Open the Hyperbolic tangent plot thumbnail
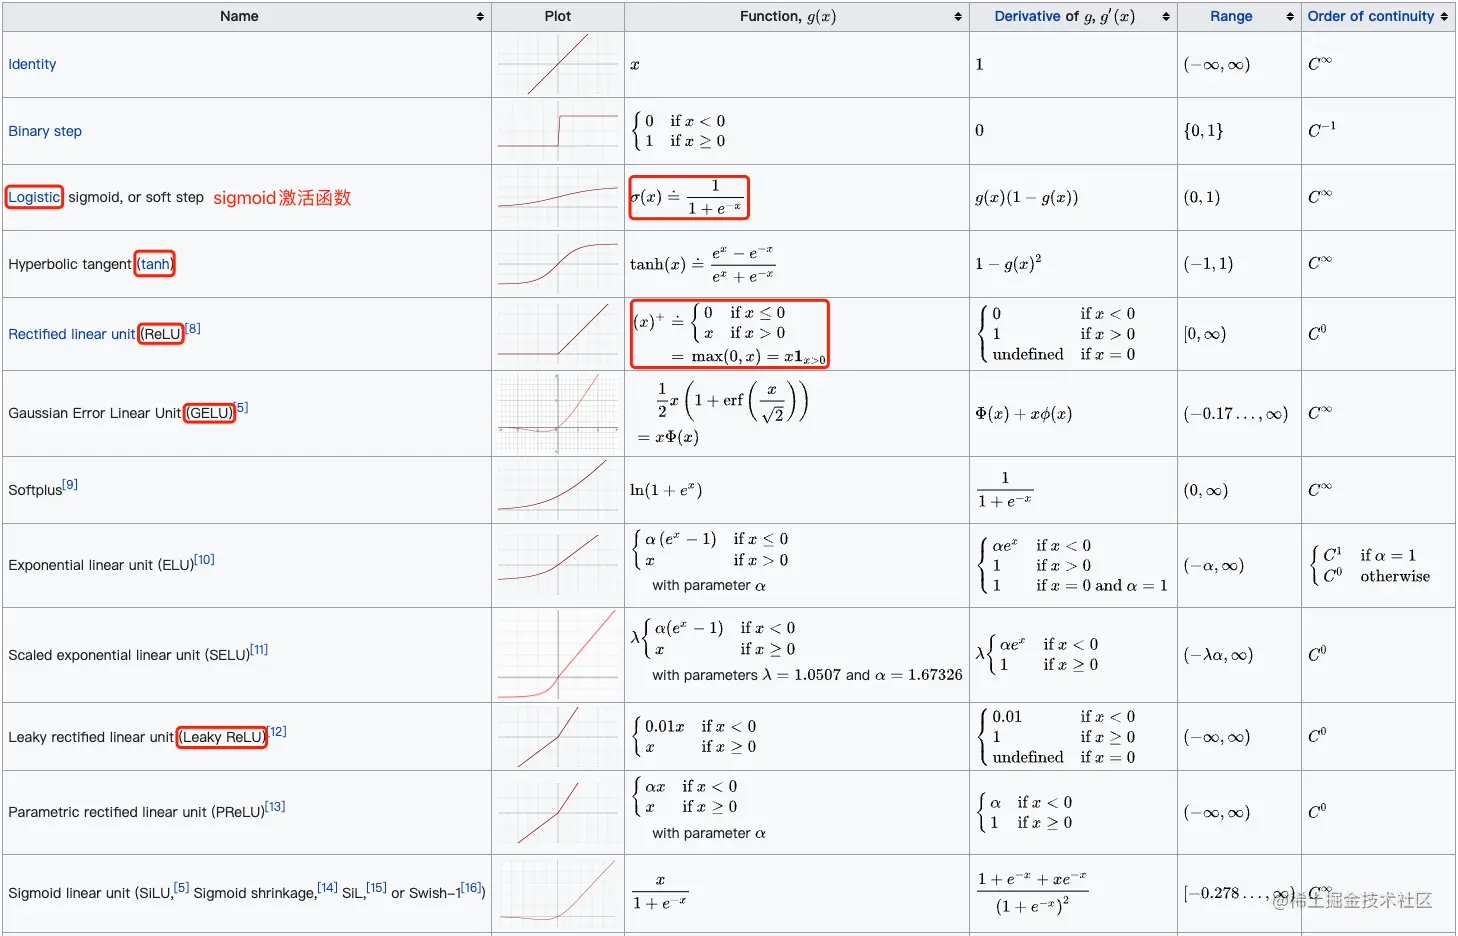Viewport: 1458px width, 936px height. tap(558, 264)
